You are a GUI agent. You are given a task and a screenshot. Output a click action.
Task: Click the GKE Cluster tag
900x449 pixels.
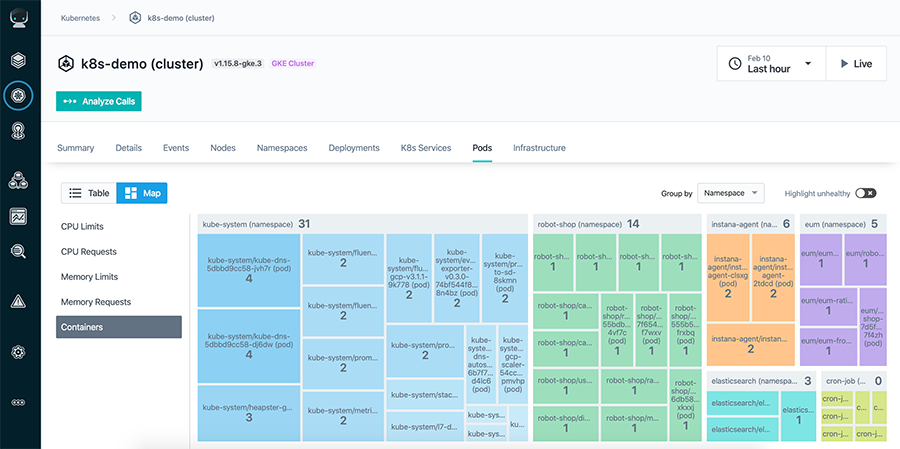click(x=293, y=64)
